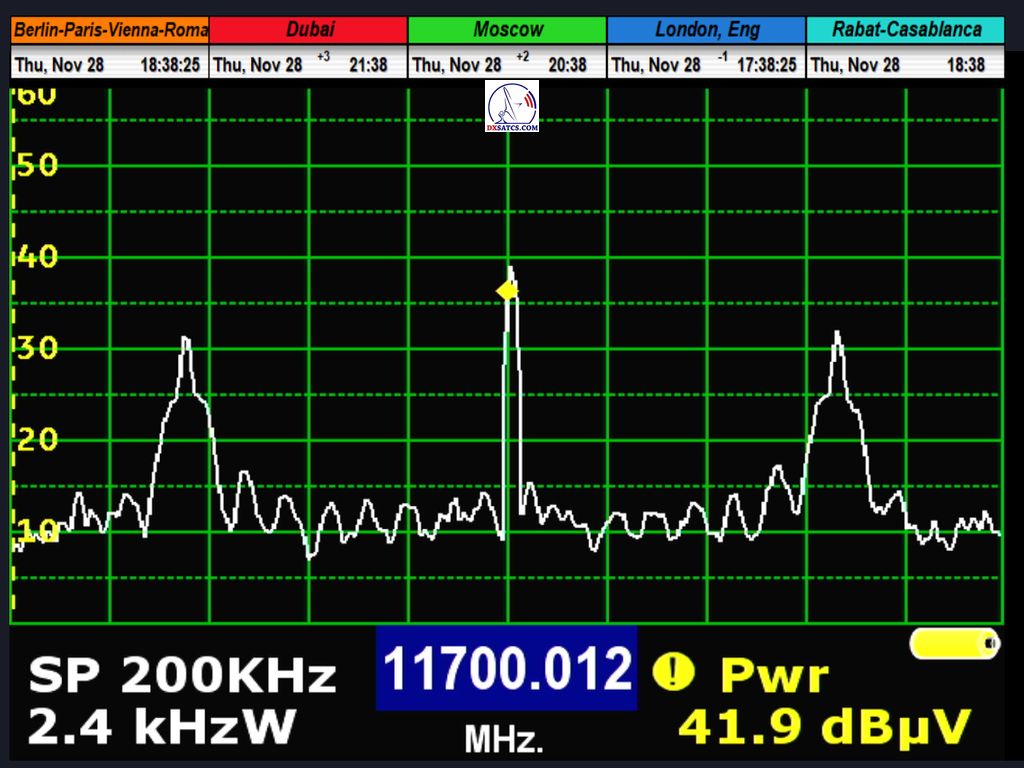Select the London, Eng tab
1024x768 pixels.
(706, 30)
